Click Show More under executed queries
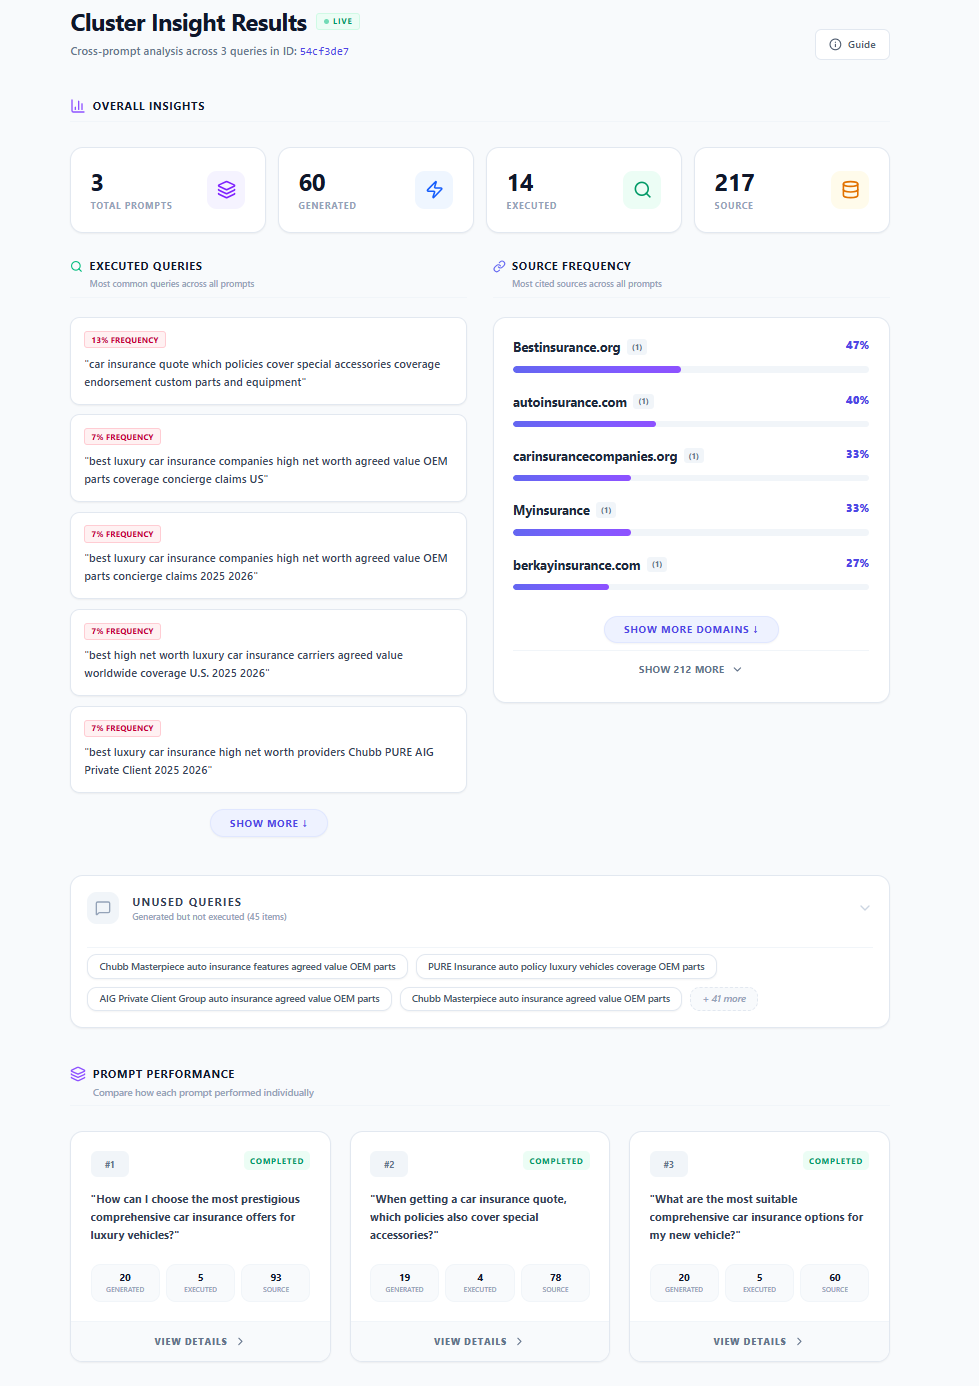979x1386 pixels. (268, 823)
